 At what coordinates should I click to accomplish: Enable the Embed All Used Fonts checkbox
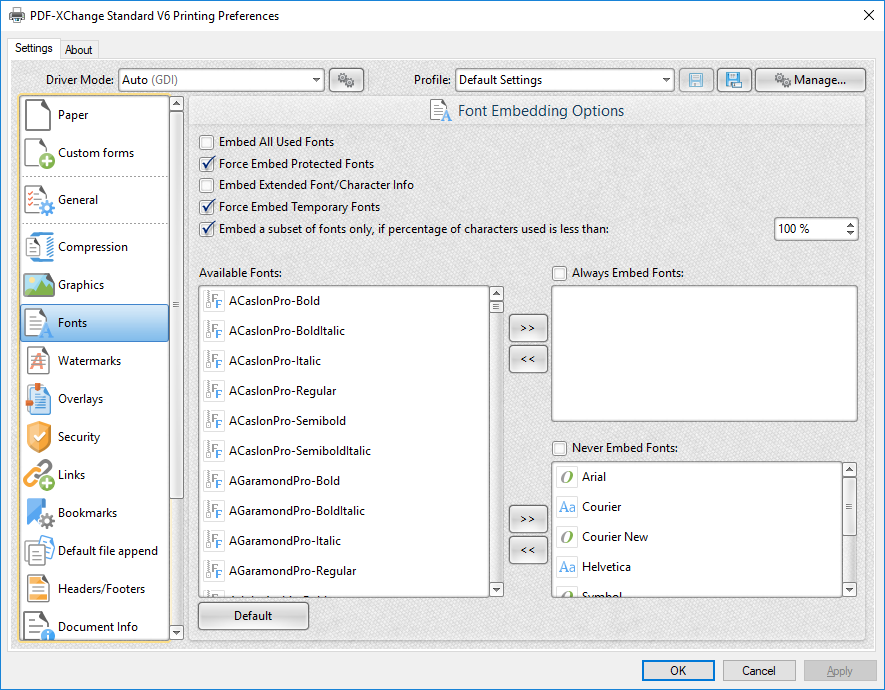point(207,142)
